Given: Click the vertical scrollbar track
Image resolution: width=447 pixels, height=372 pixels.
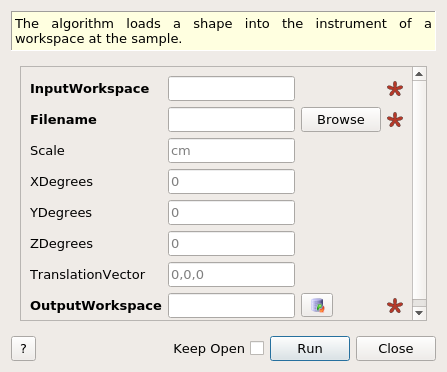Looking at the screenshot, I should [419, 190].
